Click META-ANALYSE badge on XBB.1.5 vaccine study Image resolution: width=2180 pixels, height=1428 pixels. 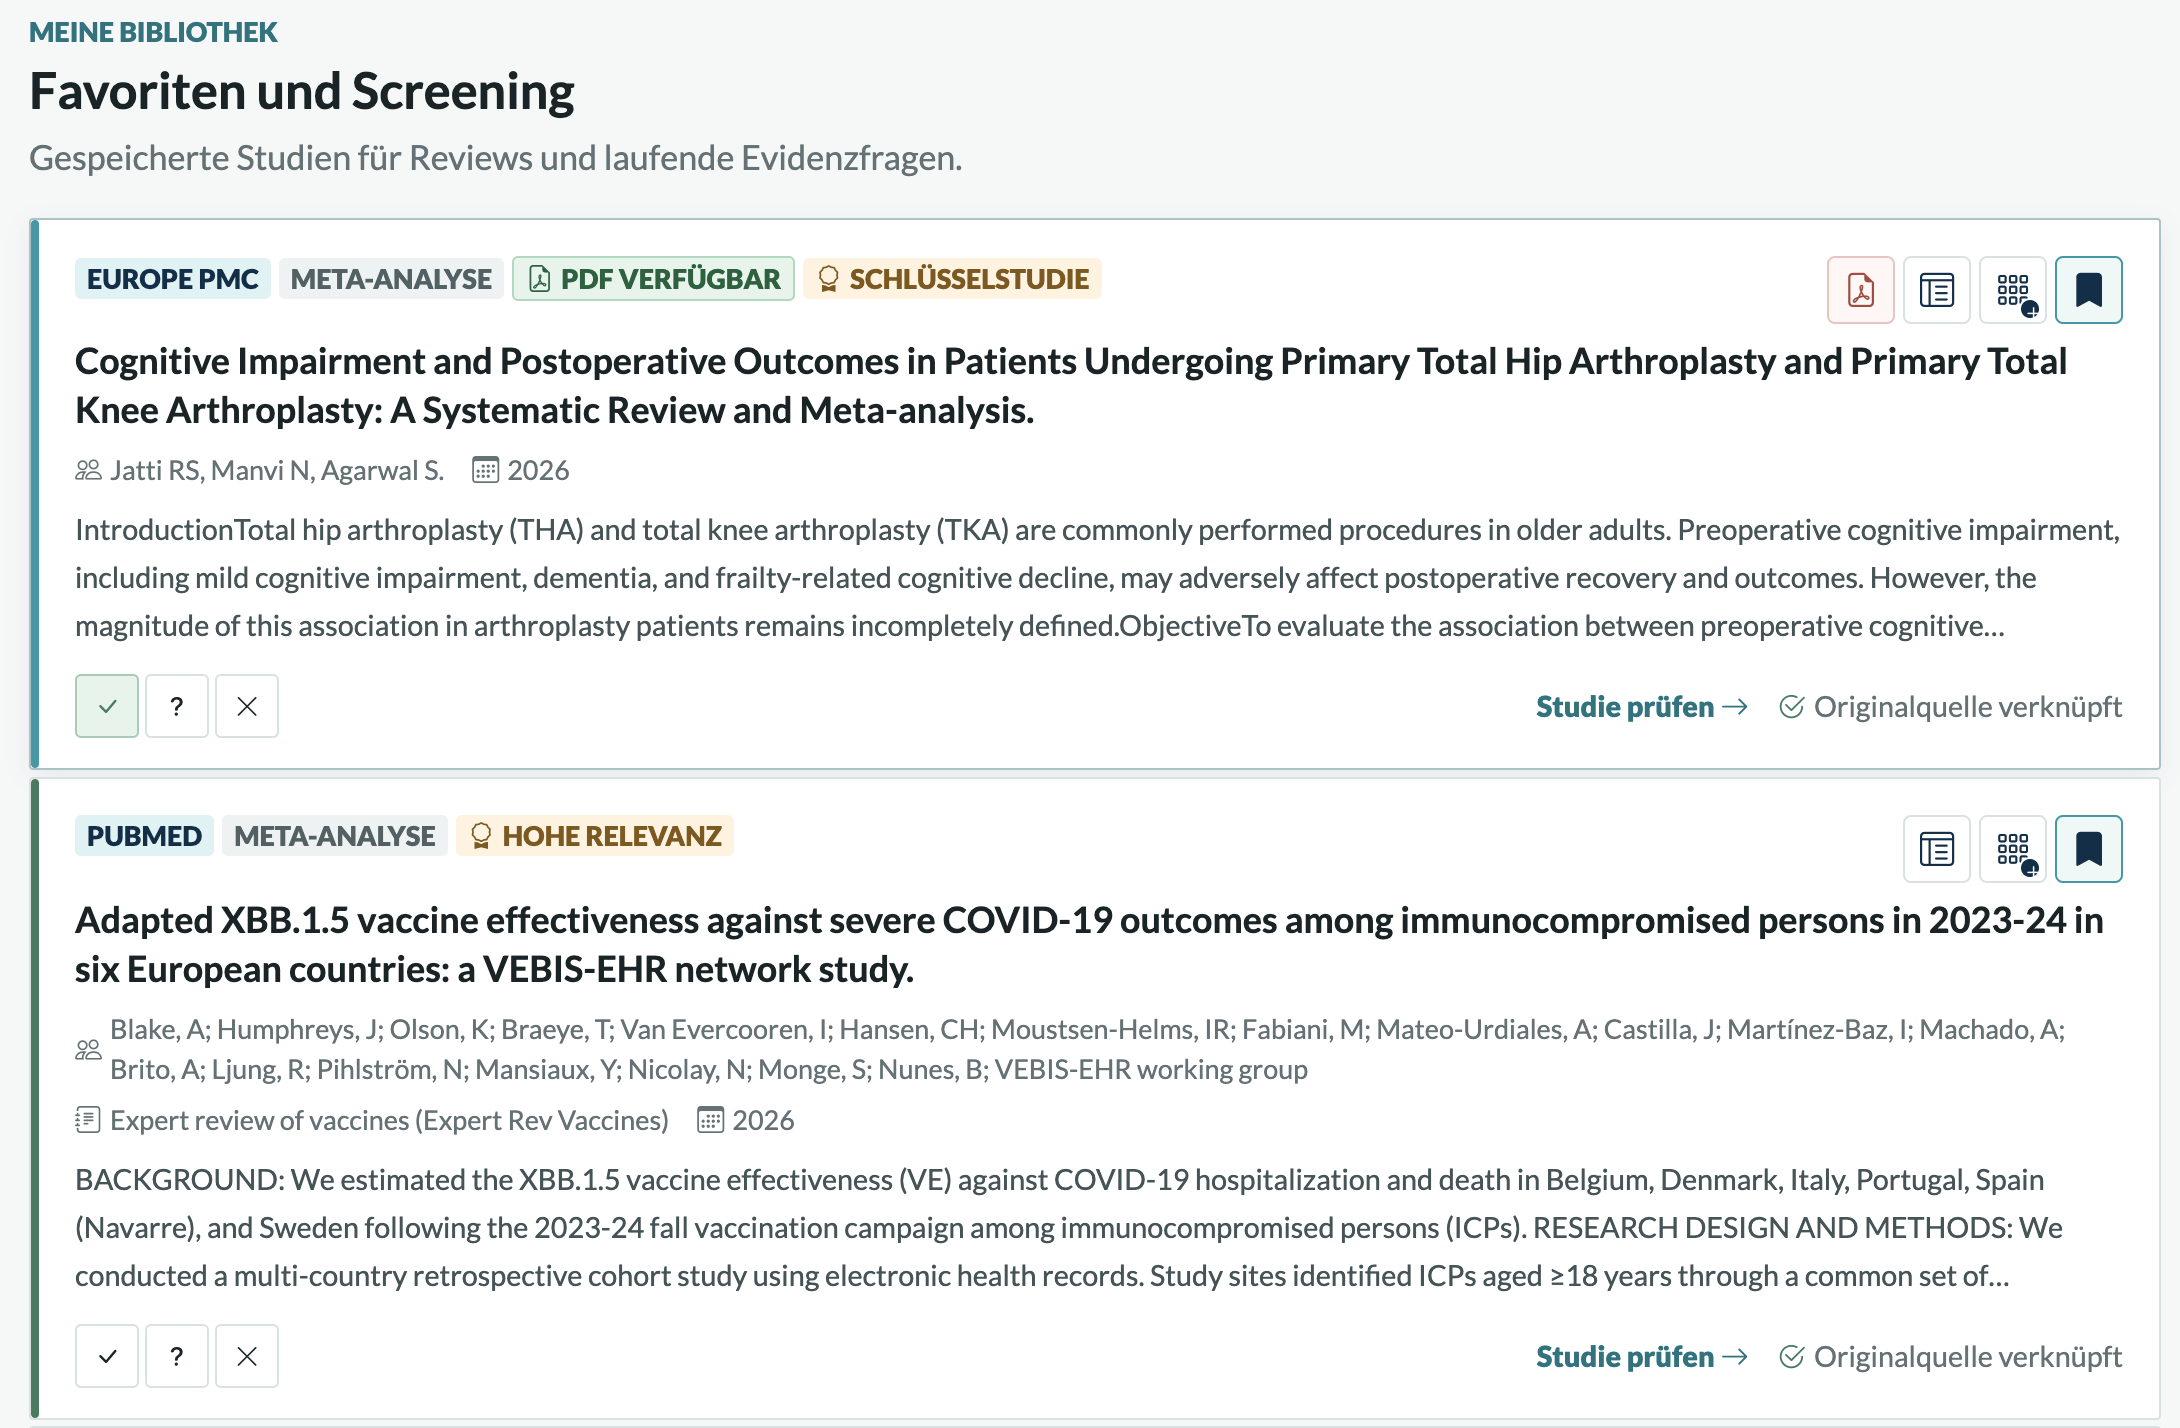tap(335, 836)
